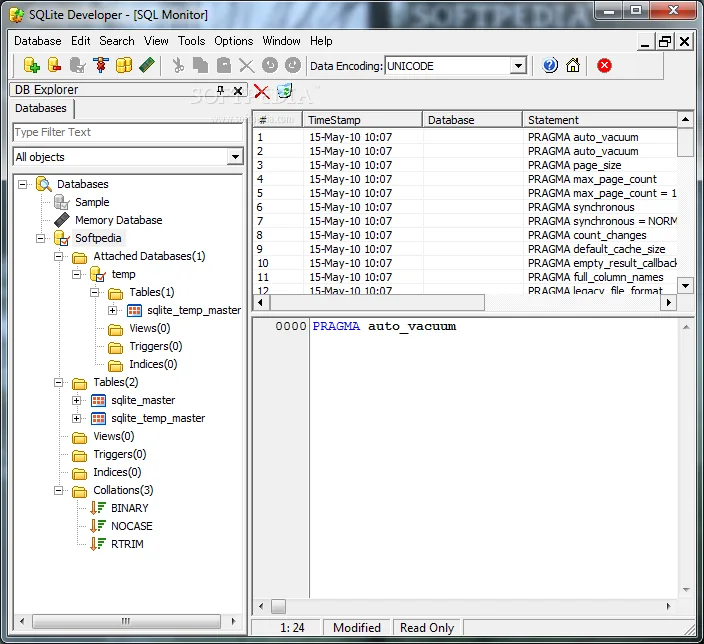Clear SQL monitor log with red X
This screenshot has height=644, width=704.
pos(262,92)
